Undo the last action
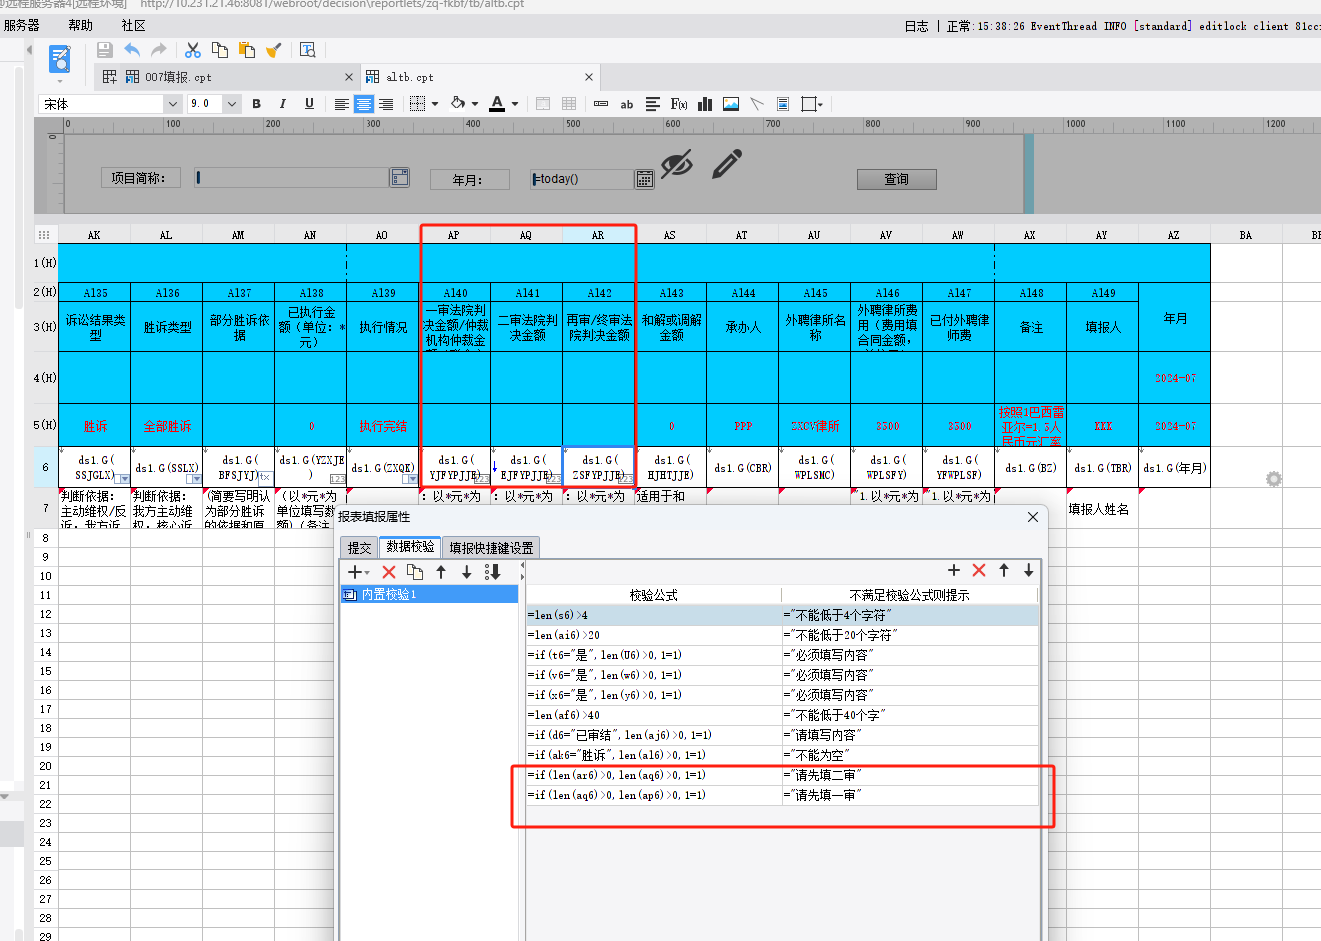 [x=132, y=50]
